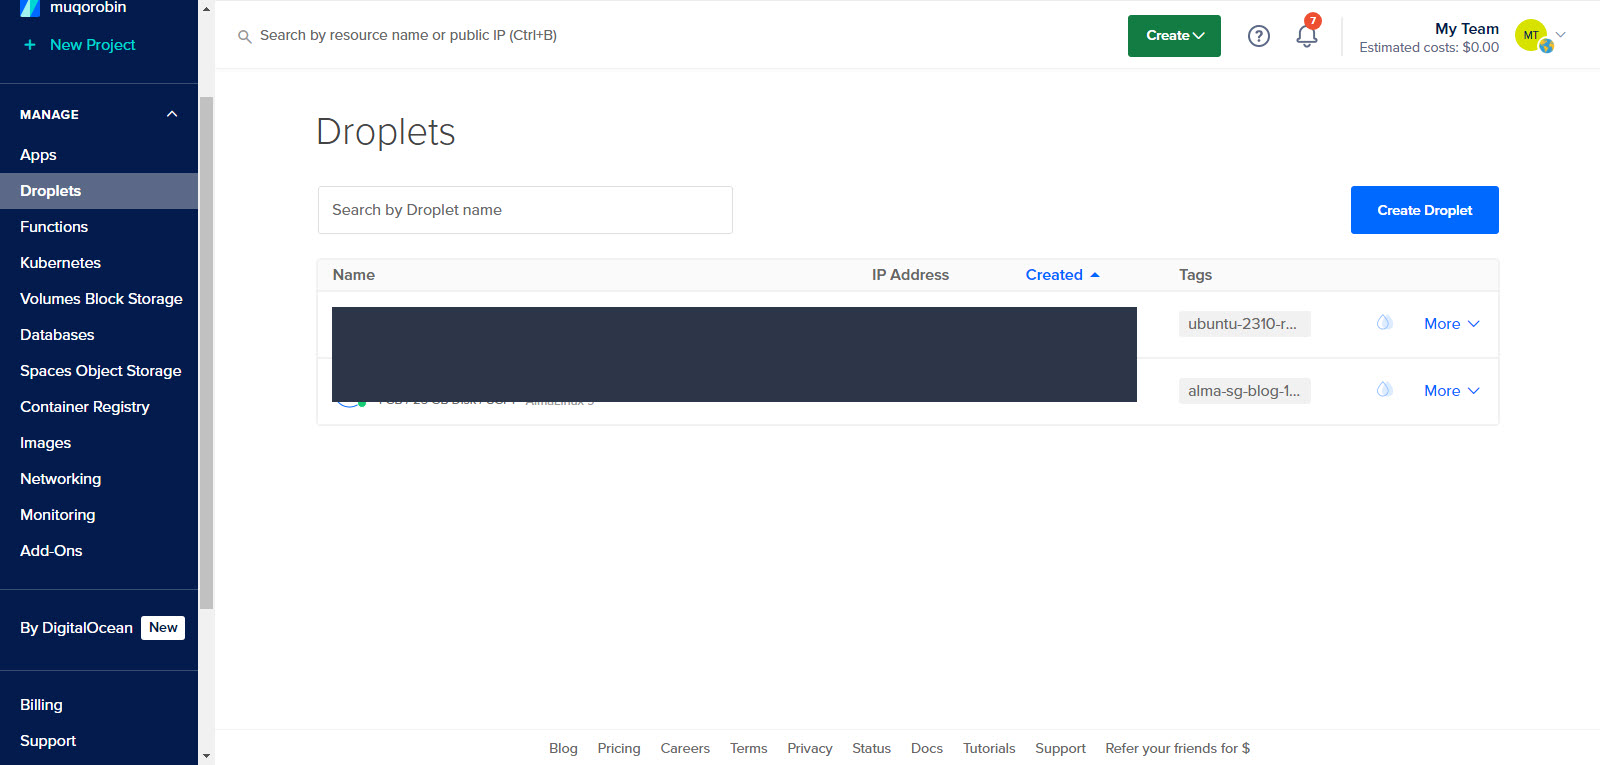Click the search magnifier icon in top bar
This screenshot has width=1600, height=765.
[244, 37]
